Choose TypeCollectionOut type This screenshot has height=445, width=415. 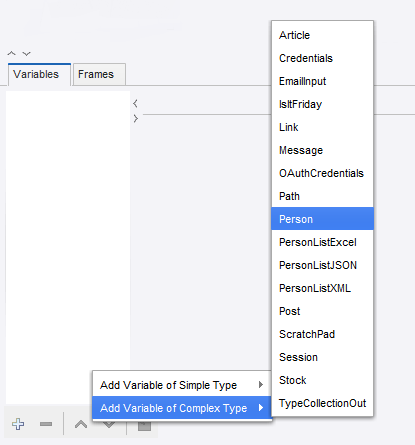322,403
